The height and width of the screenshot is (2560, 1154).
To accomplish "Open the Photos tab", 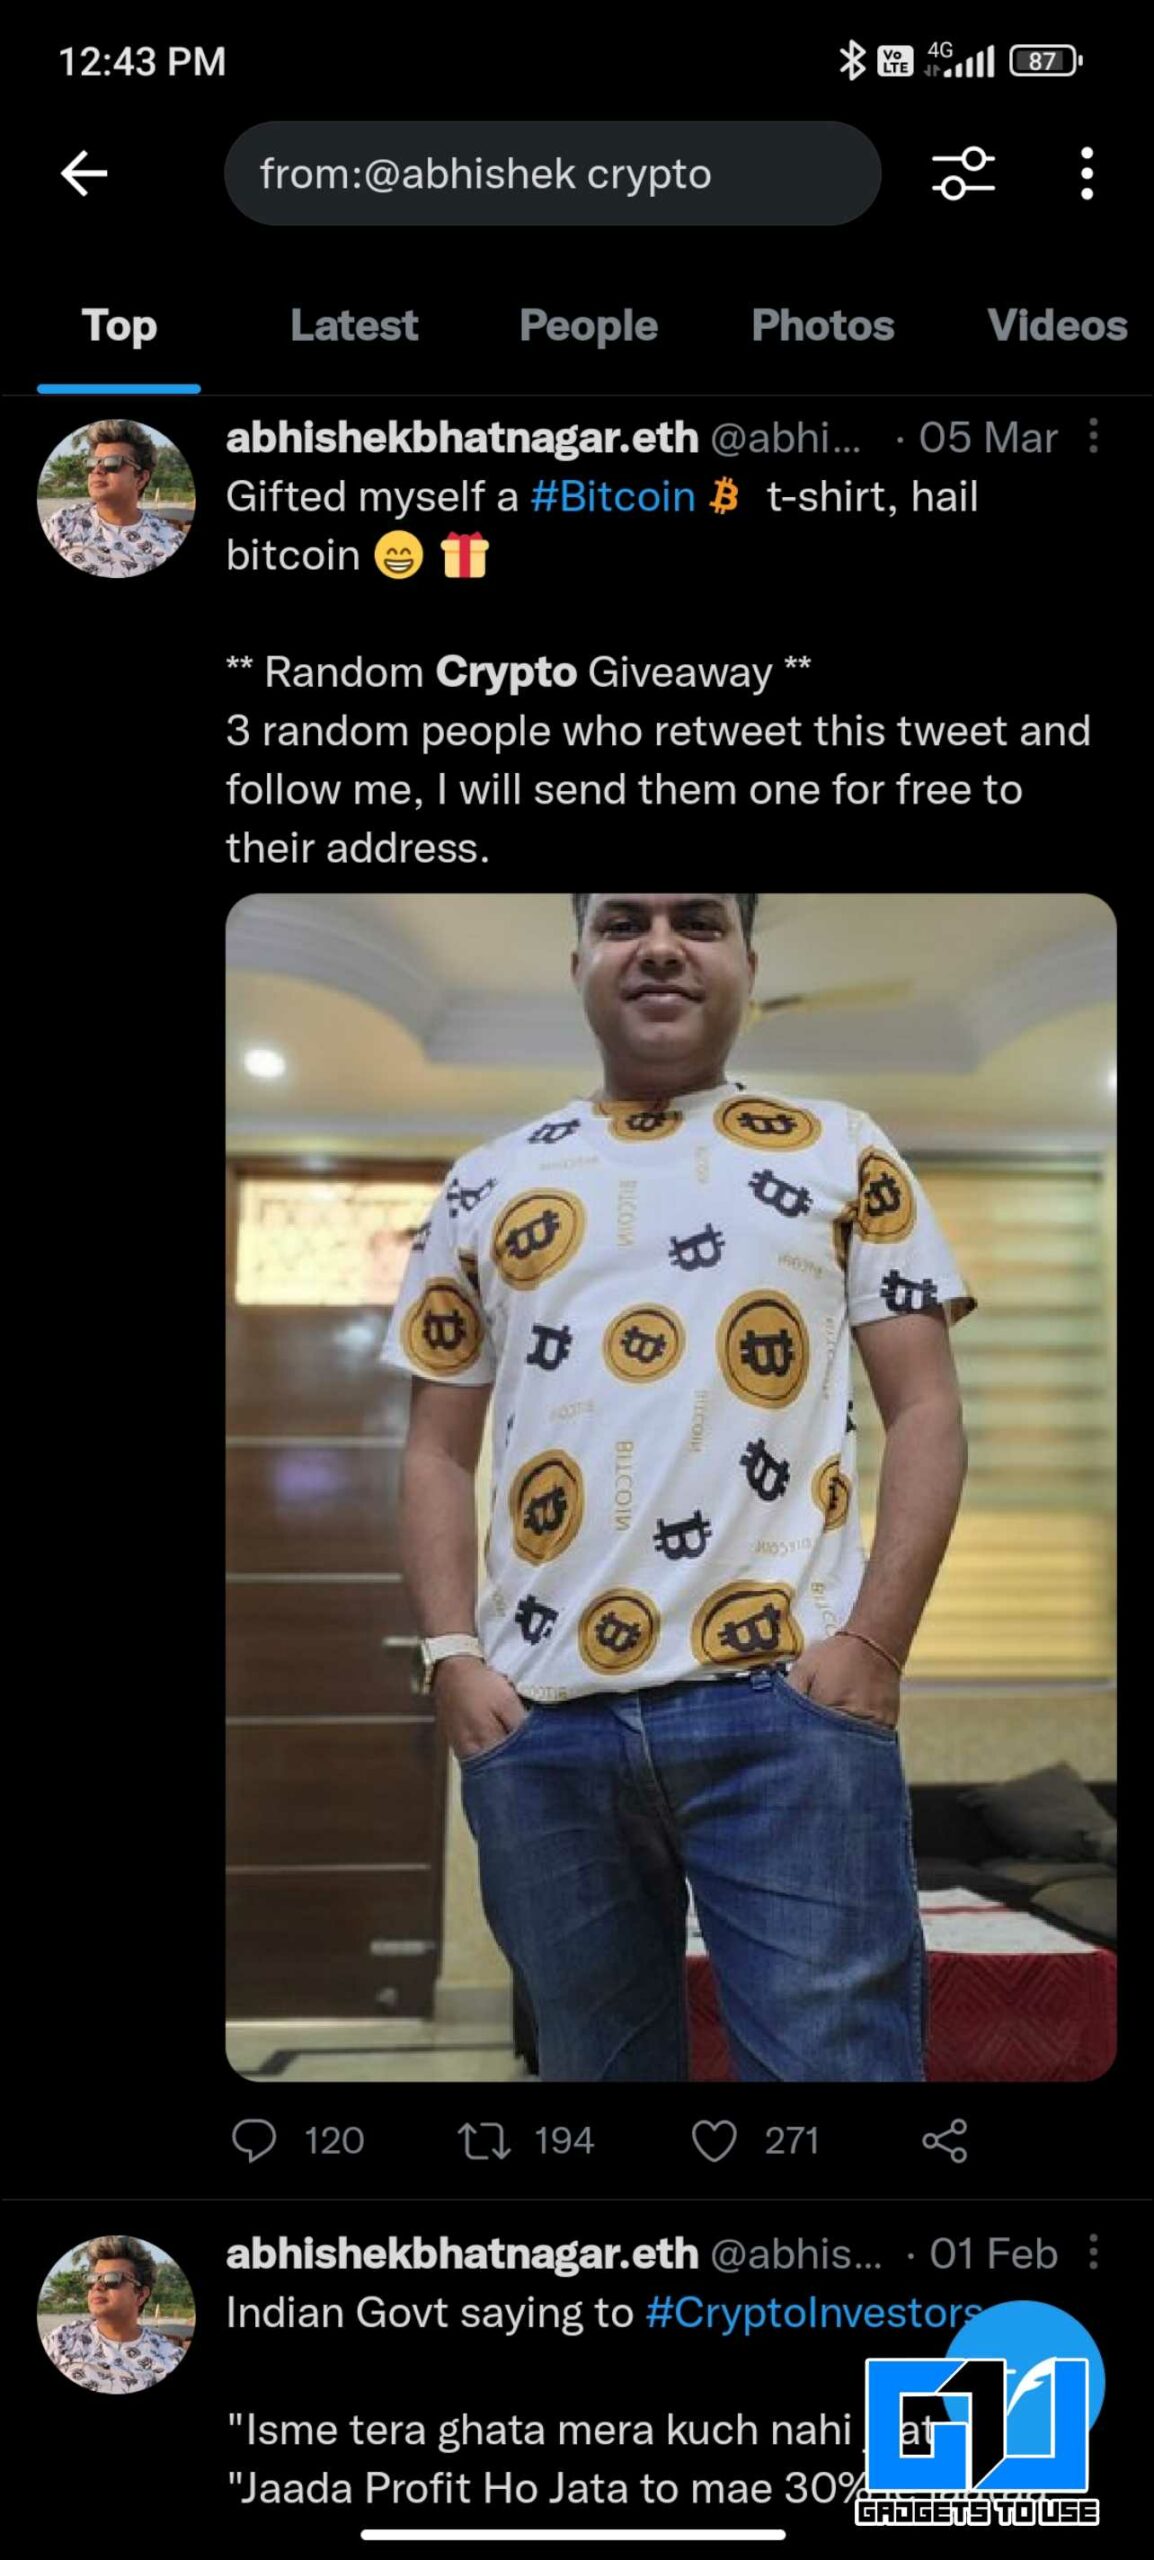I will click(823, 326).
